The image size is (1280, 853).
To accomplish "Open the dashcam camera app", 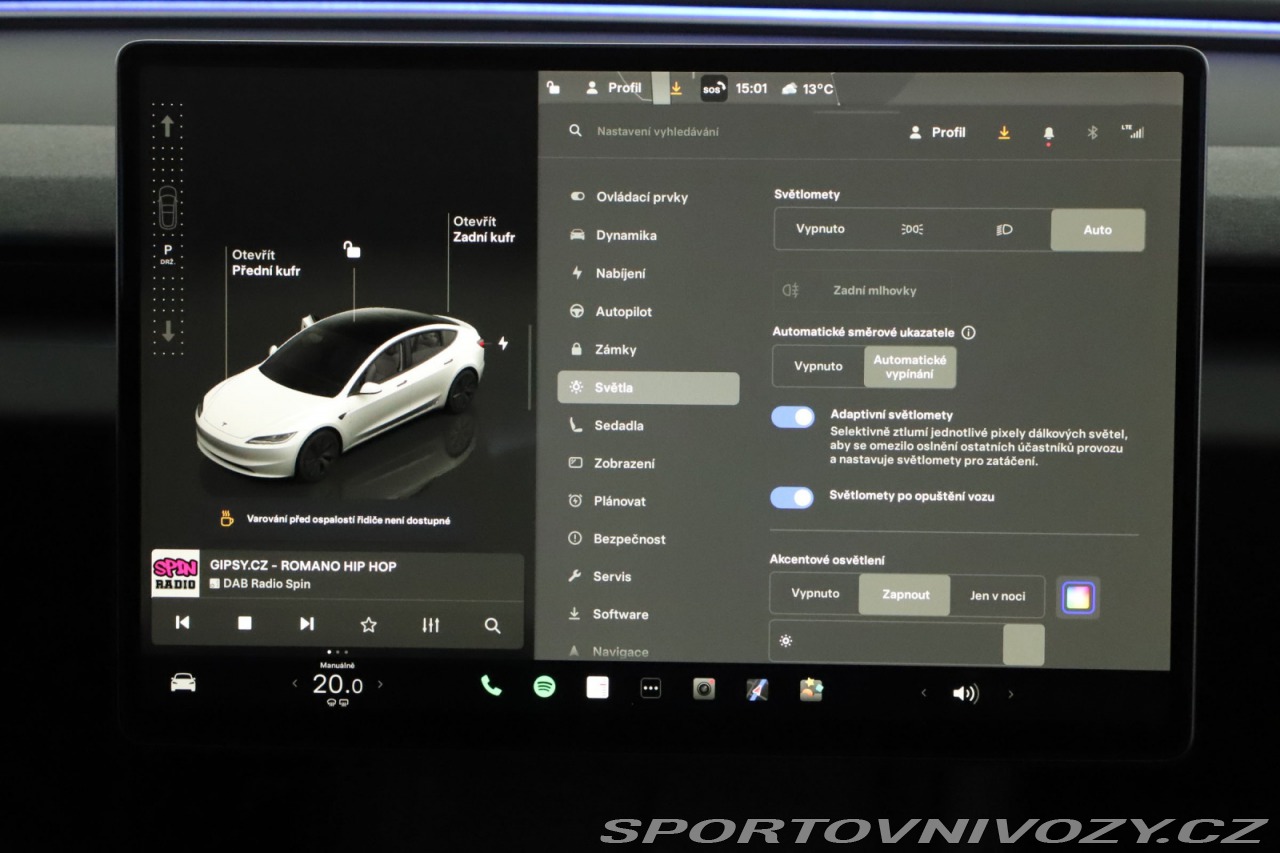I will (704, 689).
